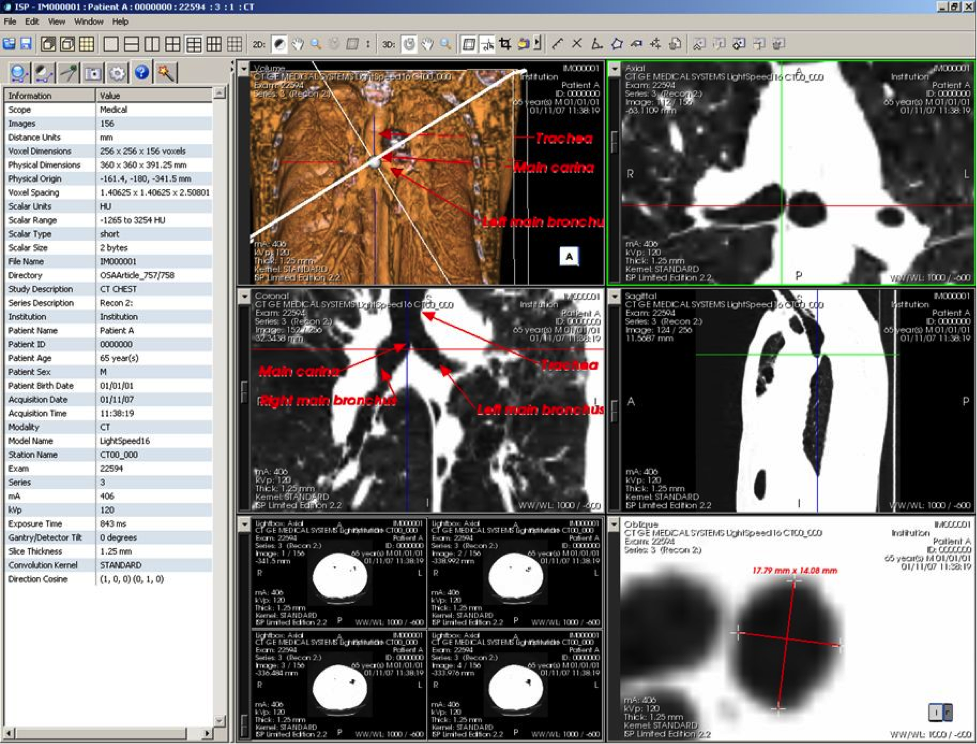Click the Axial view slice slider

point(614,141)
